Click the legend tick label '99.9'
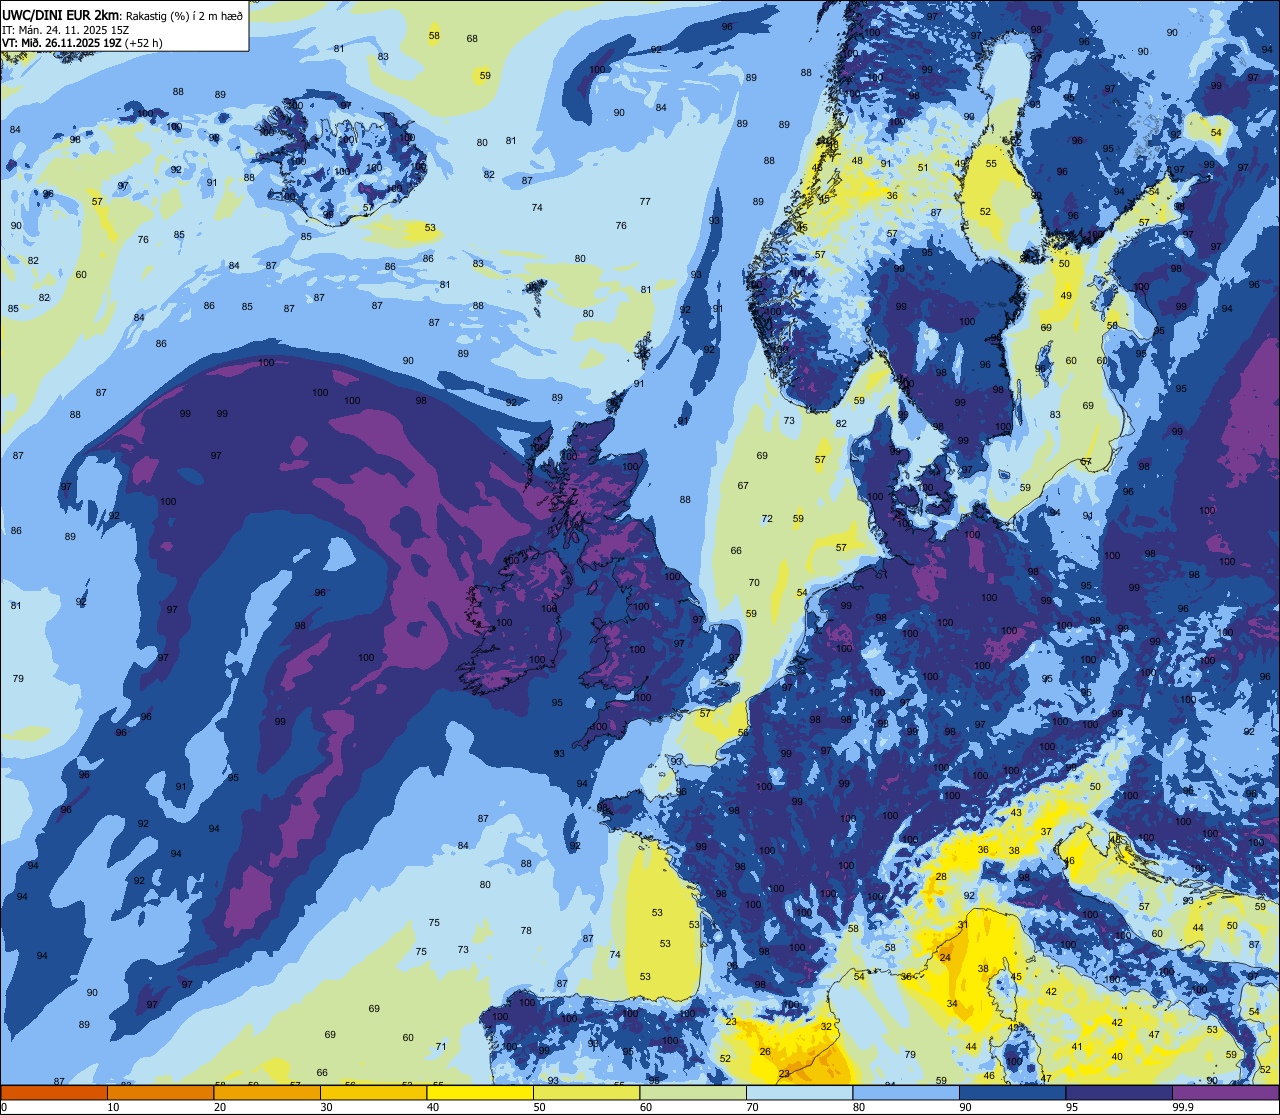This screenshot has height=1115, width=1280. click(1183, 1107)
